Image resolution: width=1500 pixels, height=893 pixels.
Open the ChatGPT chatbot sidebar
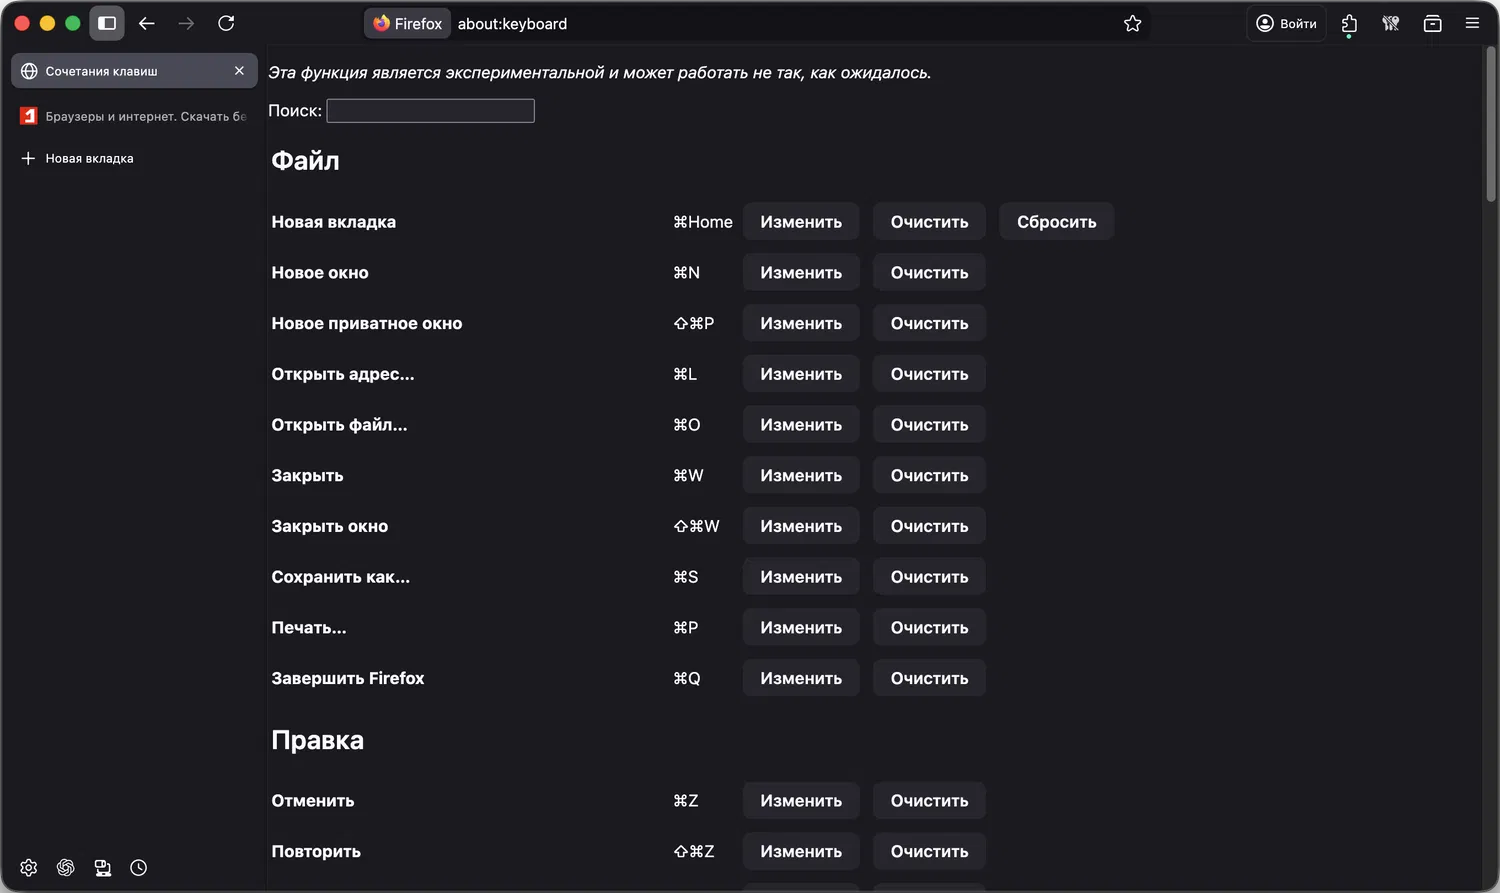(x=65, y=867)
